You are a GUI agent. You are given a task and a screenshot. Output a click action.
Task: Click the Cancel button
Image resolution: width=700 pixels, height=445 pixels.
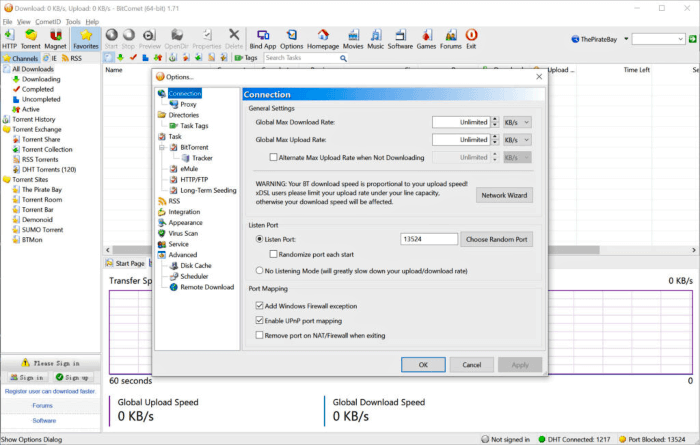471,365
